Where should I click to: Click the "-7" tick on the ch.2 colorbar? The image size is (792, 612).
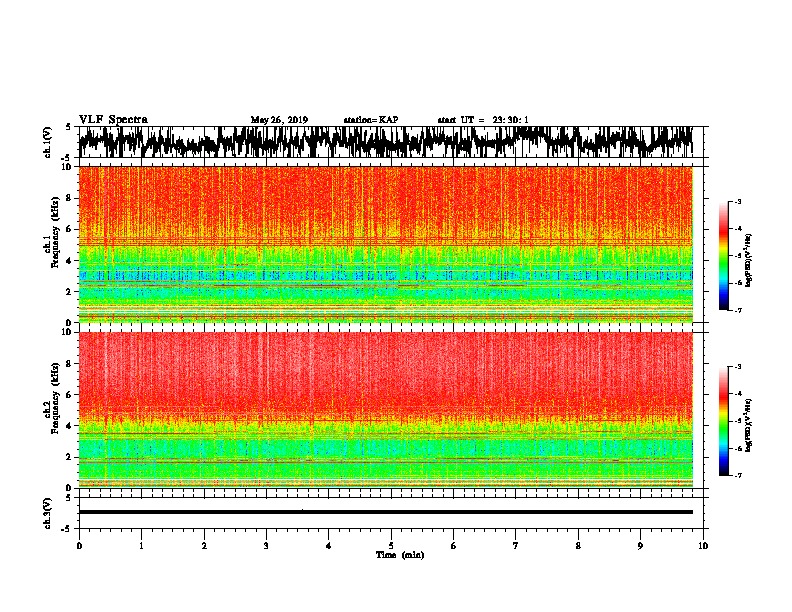tap(738, 475)
